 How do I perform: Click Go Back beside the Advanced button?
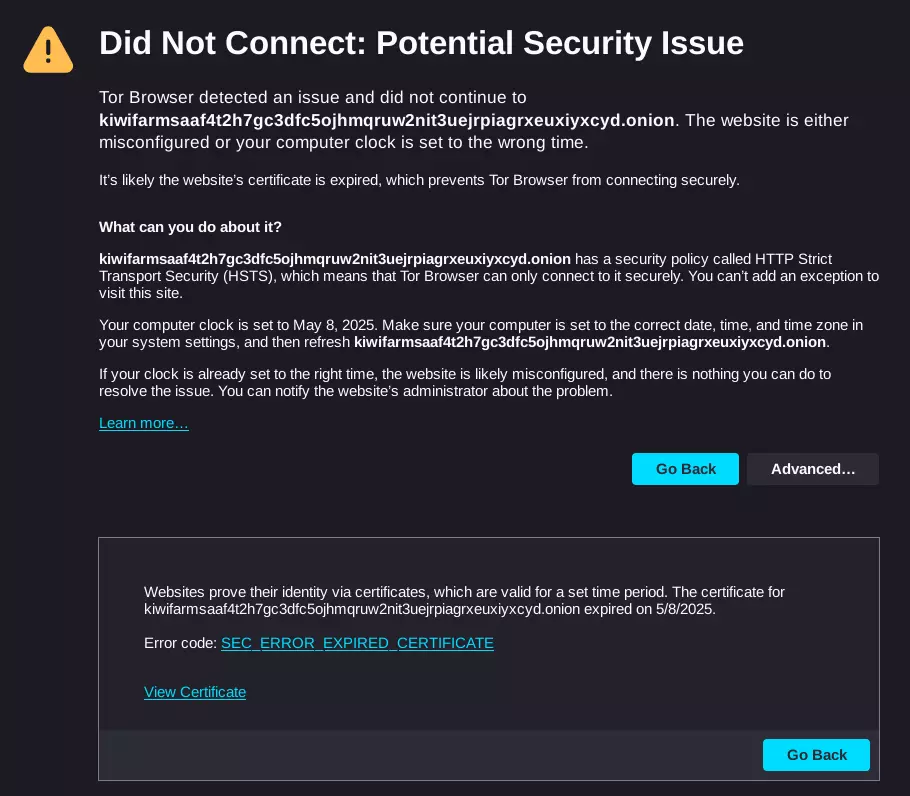pyautogui.click(x=685, y=469)
